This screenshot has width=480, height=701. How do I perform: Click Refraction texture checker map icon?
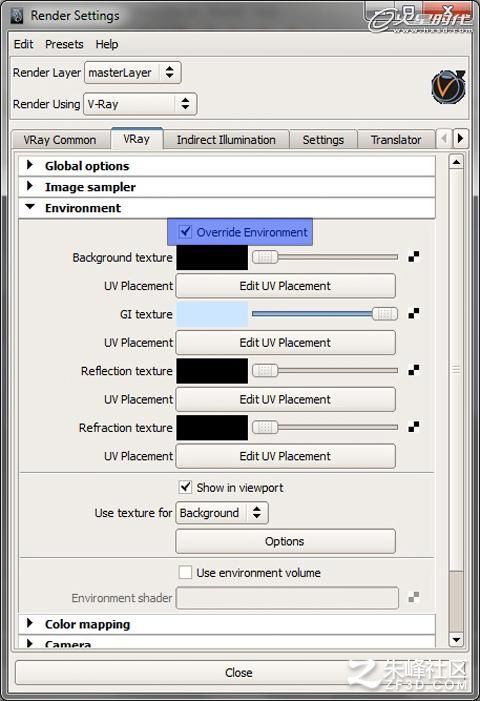pos(414,427)
